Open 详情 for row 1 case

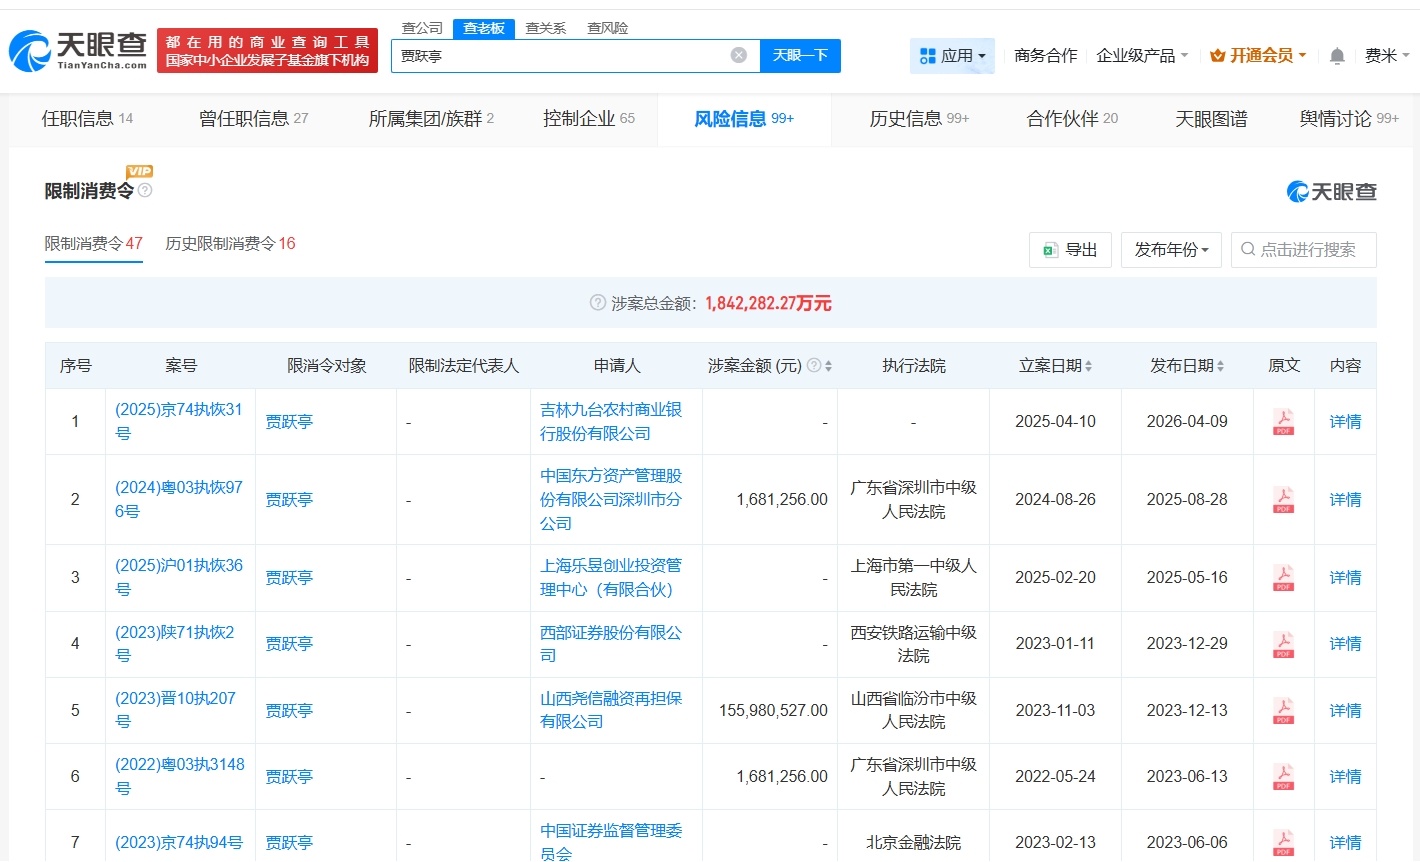(x=1345, y=422)
